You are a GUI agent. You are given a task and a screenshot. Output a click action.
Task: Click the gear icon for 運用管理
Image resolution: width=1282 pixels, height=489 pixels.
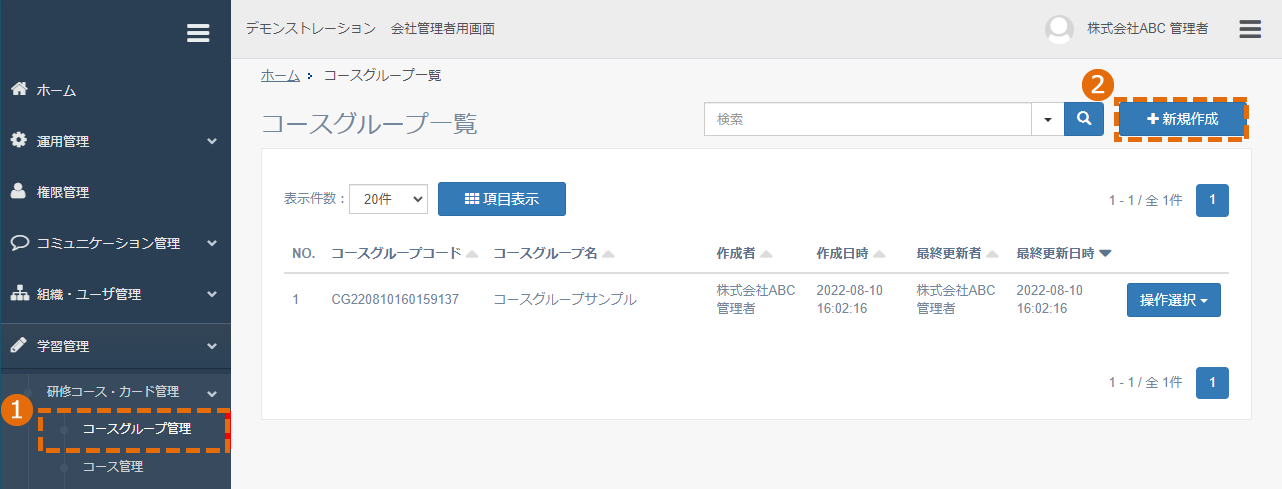pyautogui.click(x=19, y=140)
